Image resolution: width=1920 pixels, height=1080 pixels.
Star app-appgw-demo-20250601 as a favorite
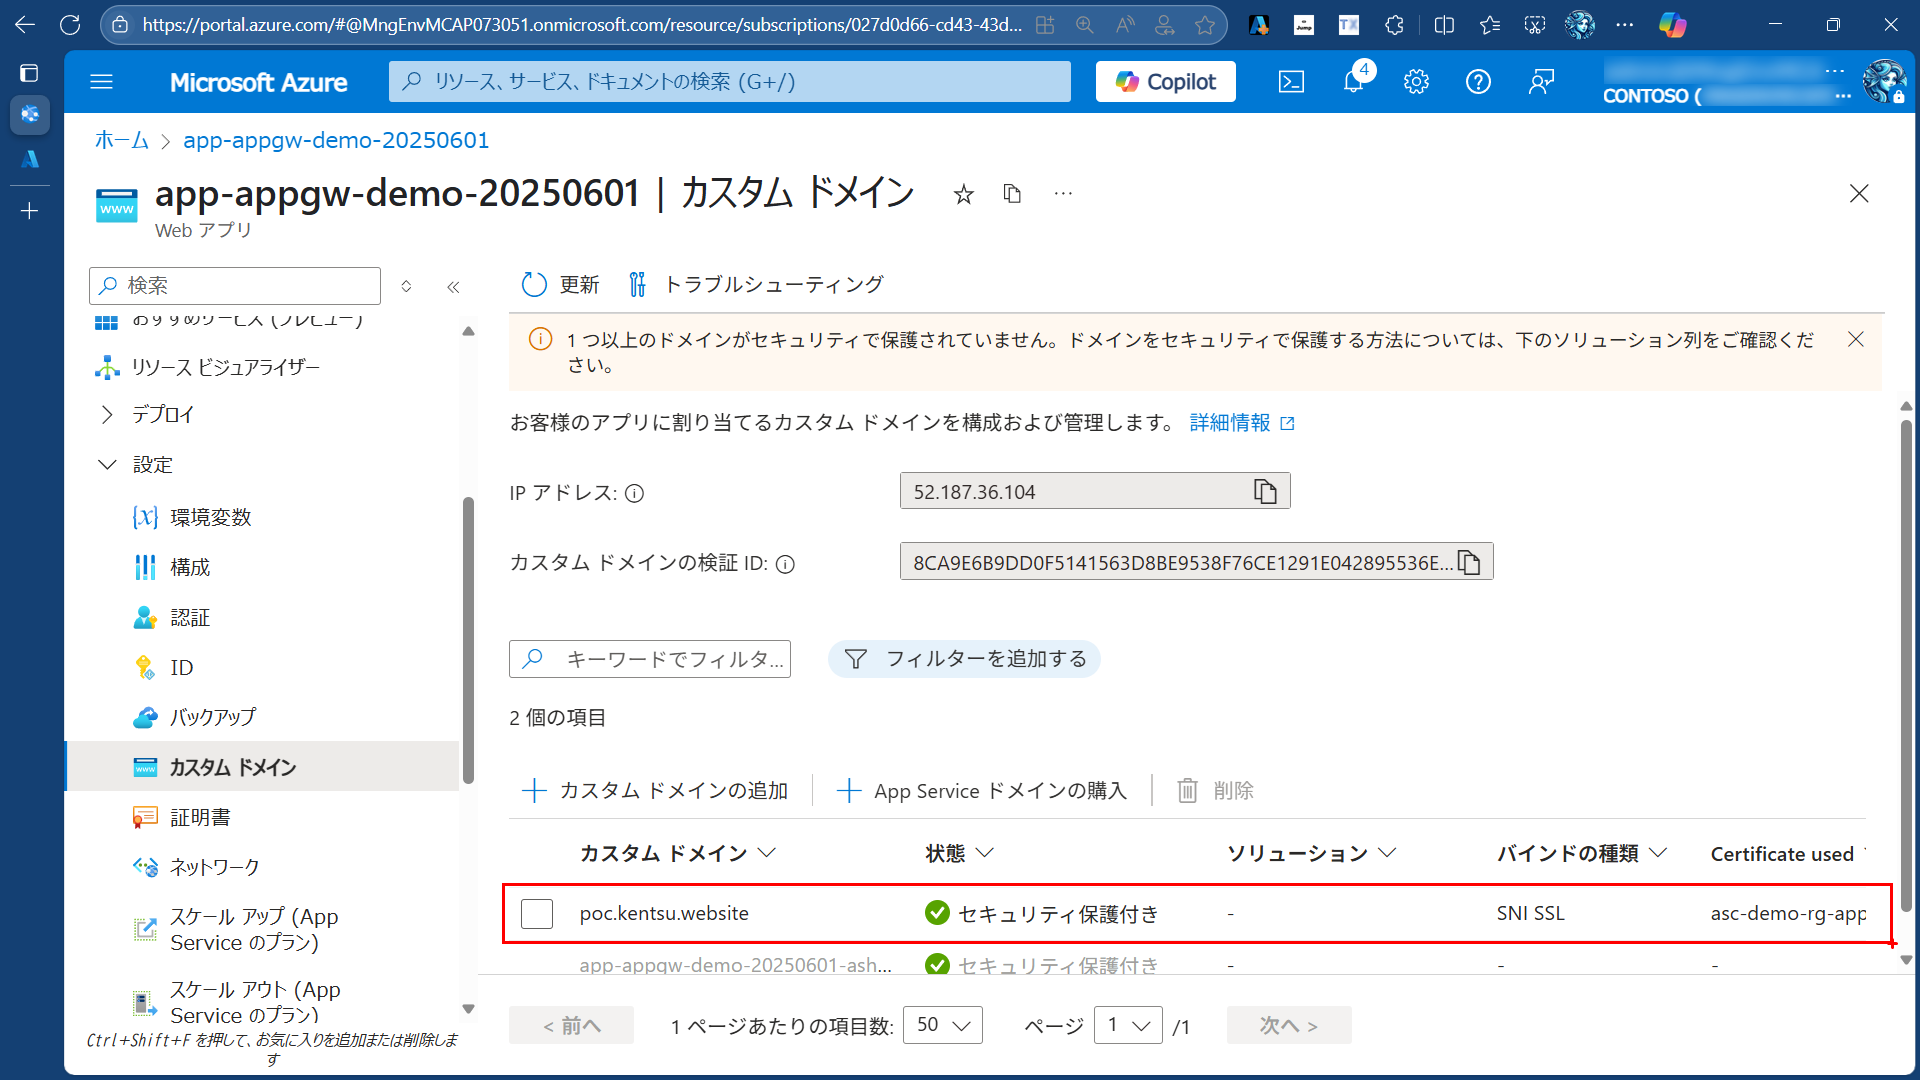(963, 193)
